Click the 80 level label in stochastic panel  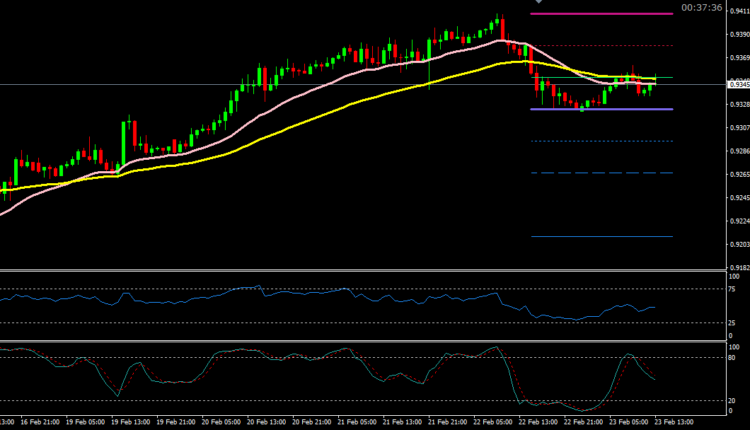pyautogui.click(x=734, y=358)
